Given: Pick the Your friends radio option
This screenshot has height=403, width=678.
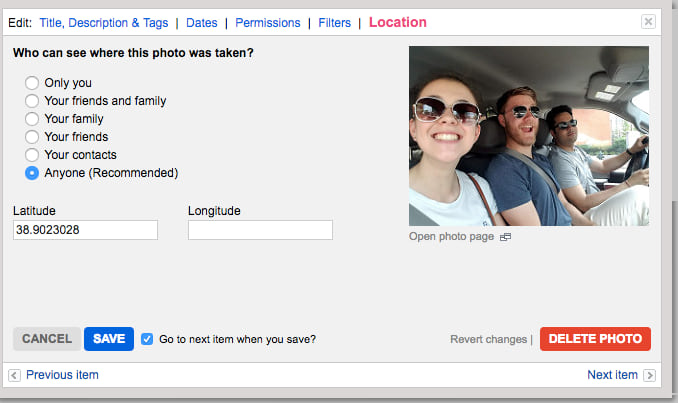Looking at the screenshot, I should click(x=32, y=137).
